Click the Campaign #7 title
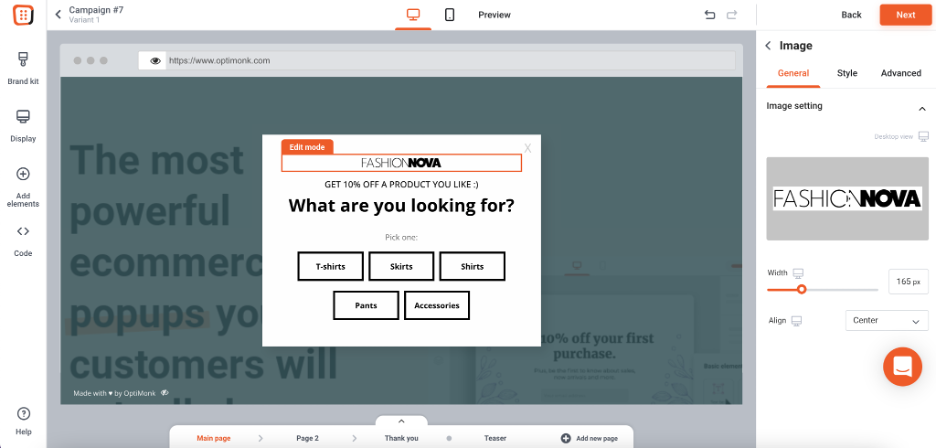Viewport: 936px width, 448px height. tap(96, 10)
